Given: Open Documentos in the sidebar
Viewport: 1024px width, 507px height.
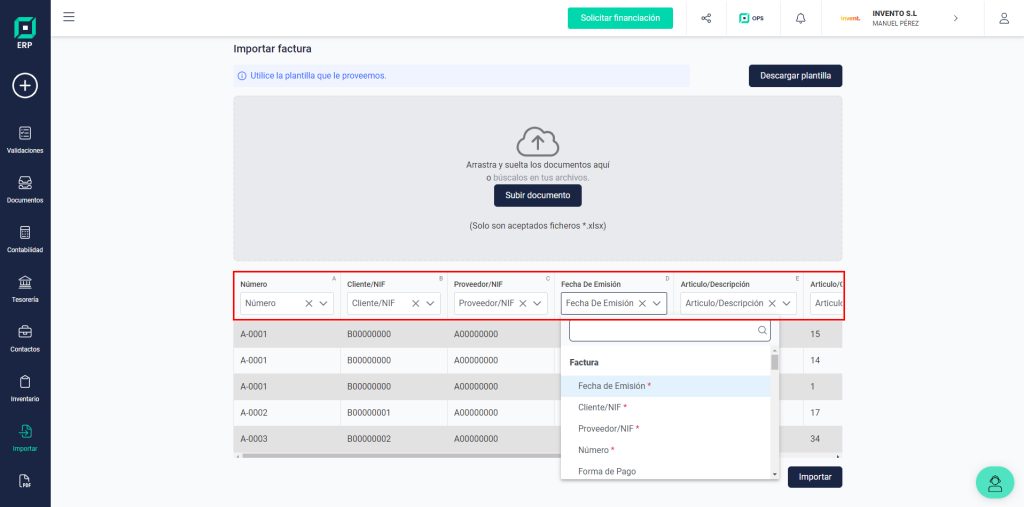Looking at the screenshot, I should point(25,189).
